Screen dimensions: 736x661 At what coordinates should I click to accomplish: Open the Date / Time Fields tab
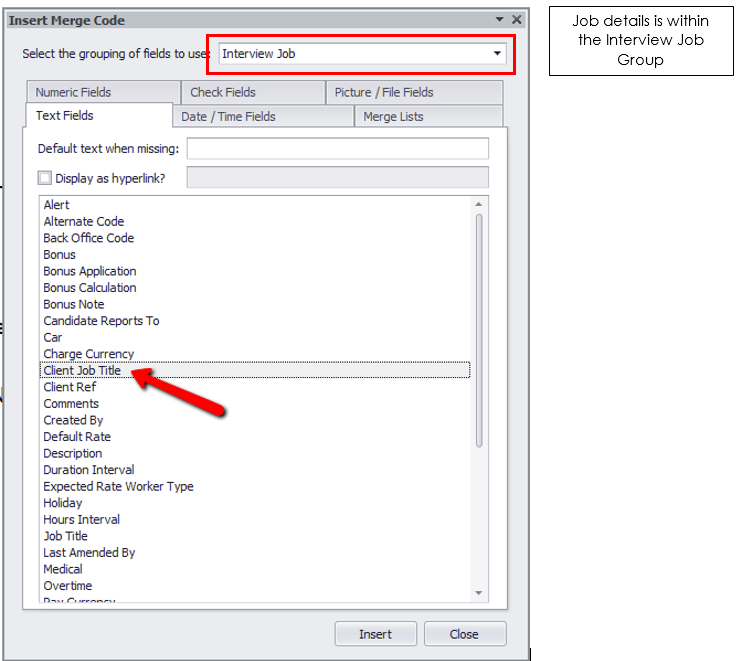pyautogui.click(x=228, y=117)
